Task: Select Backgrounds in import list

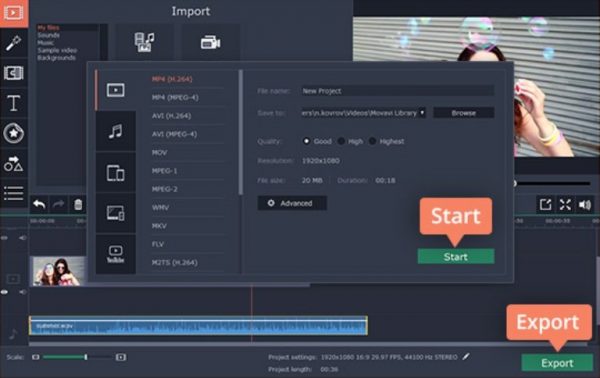Action: [x=56, y=58]
